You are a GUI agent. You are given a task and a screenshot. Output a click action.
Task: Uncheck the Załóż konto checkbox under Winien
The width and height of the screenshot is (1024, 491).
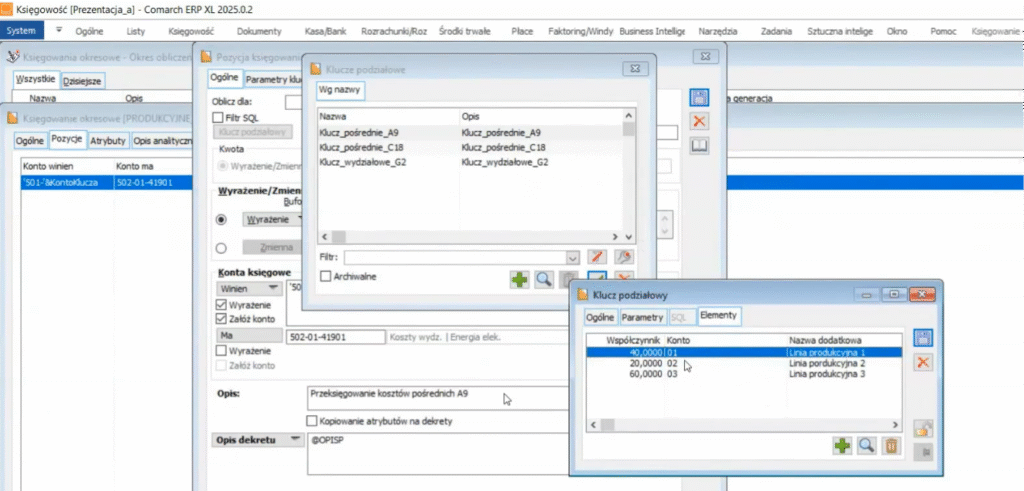pos(221,319)
